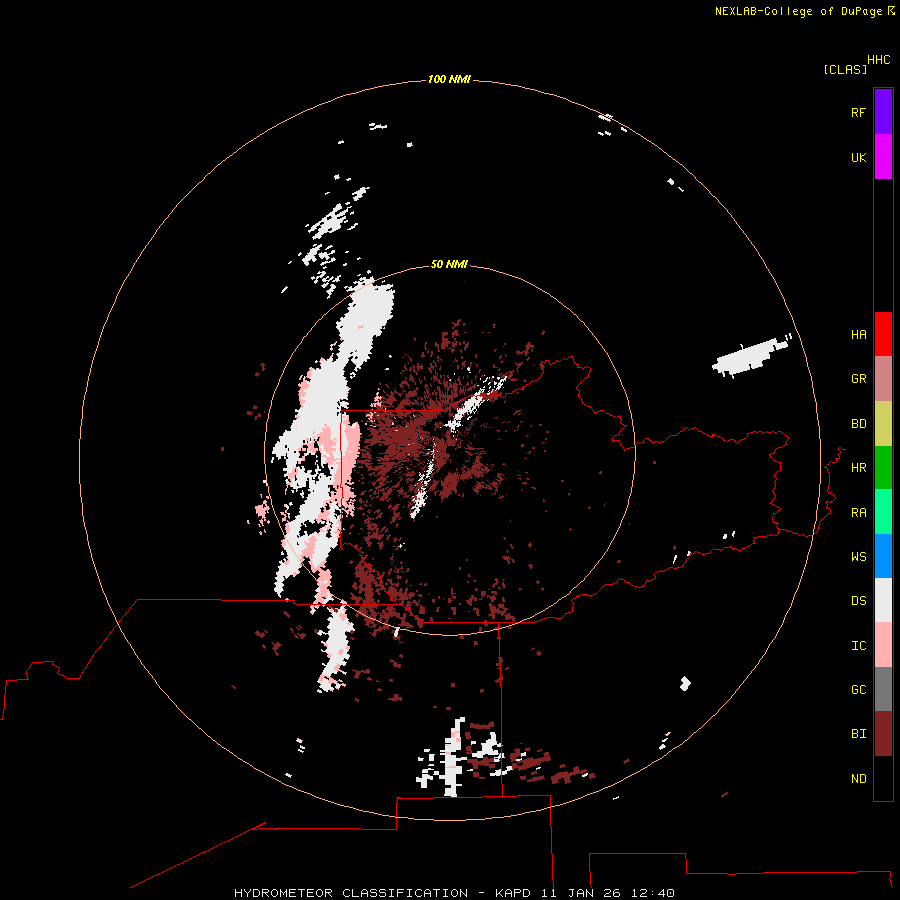Viewport: 900px width, 900px height.
Task: Click the UK magenta legend swatch
Action: 883,157
